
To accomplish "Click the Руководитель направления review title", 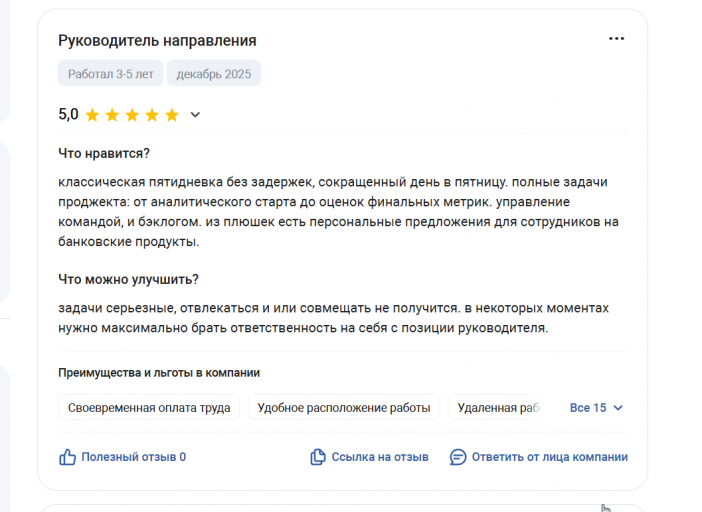I will click(x=157, y=40).
